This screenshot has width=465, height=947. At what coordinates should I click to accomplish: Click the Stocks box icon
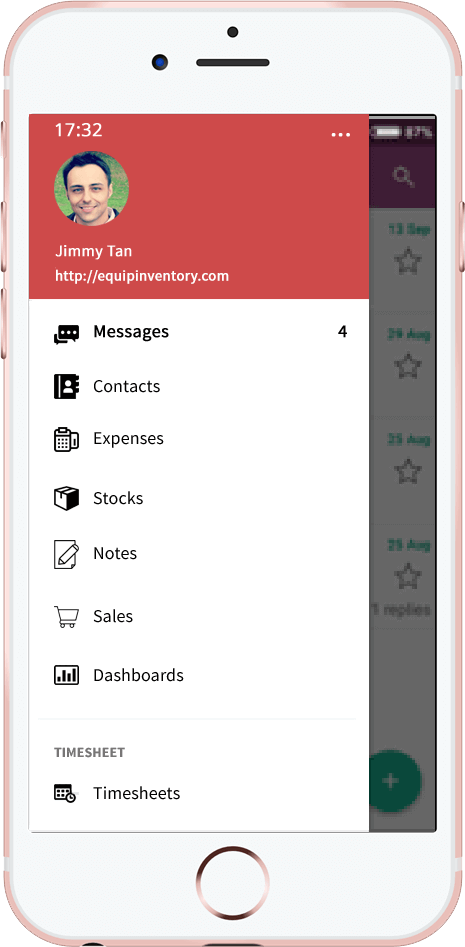click(x=66, y=498)
